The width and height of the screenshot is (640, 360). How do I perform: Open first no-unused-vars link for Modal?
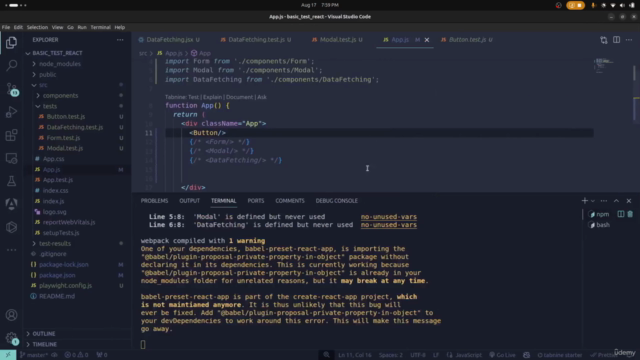tap(389, 217)
